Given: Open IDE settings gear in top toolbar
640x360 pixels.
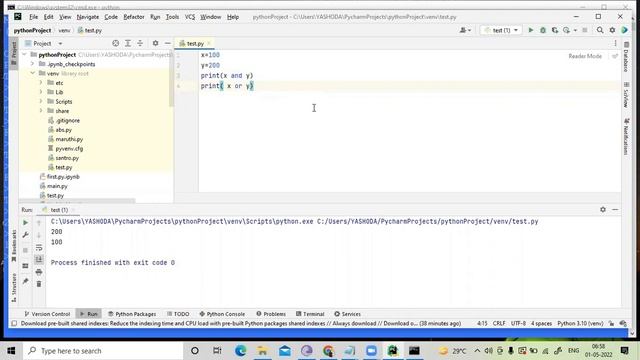Looking at the screenshot, I should tap(612, 30).
